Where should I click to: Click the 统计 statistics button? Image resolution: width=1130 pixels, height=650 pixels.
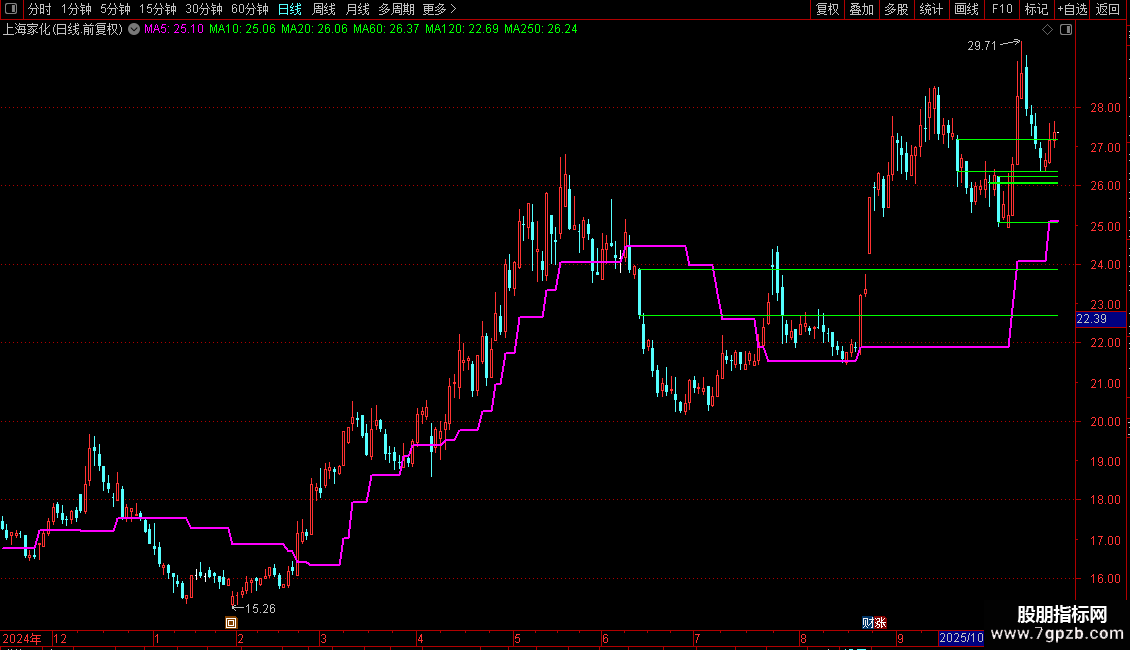(931, 9)
